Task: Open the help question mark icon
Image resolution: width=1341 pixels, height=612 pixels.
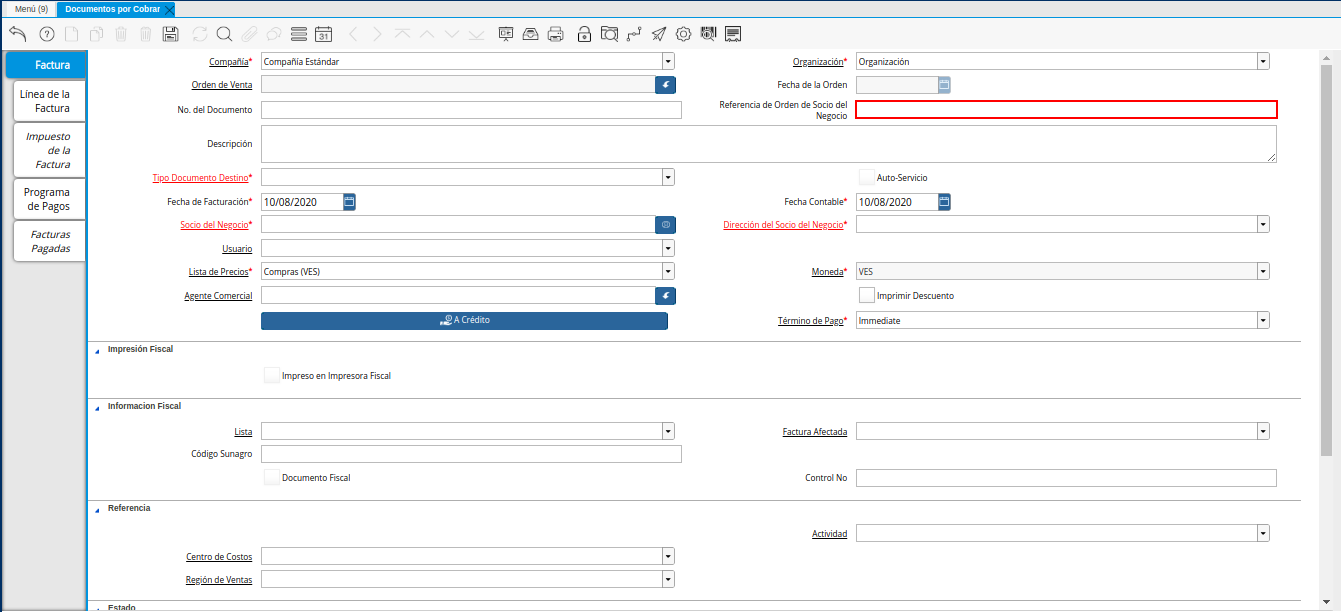Action: pyautogui.click(x=46, y=34)
